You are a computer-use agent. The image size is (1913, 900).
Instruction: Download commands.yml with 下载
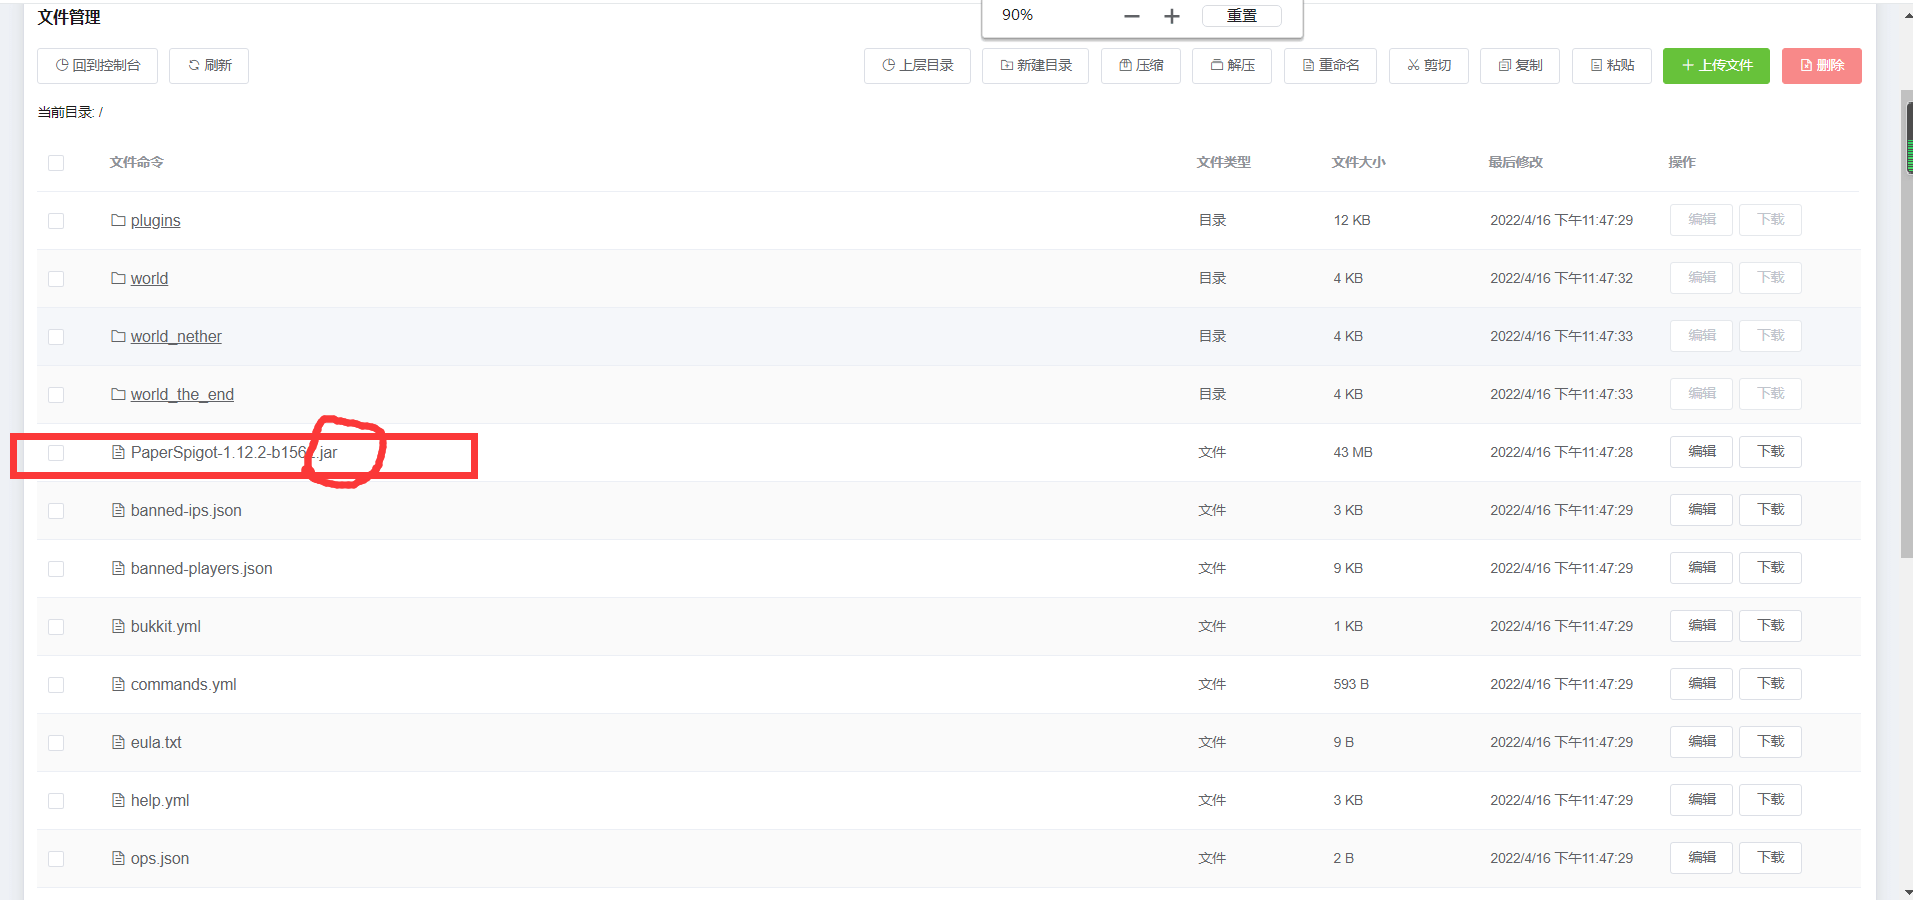[1770, 684]
